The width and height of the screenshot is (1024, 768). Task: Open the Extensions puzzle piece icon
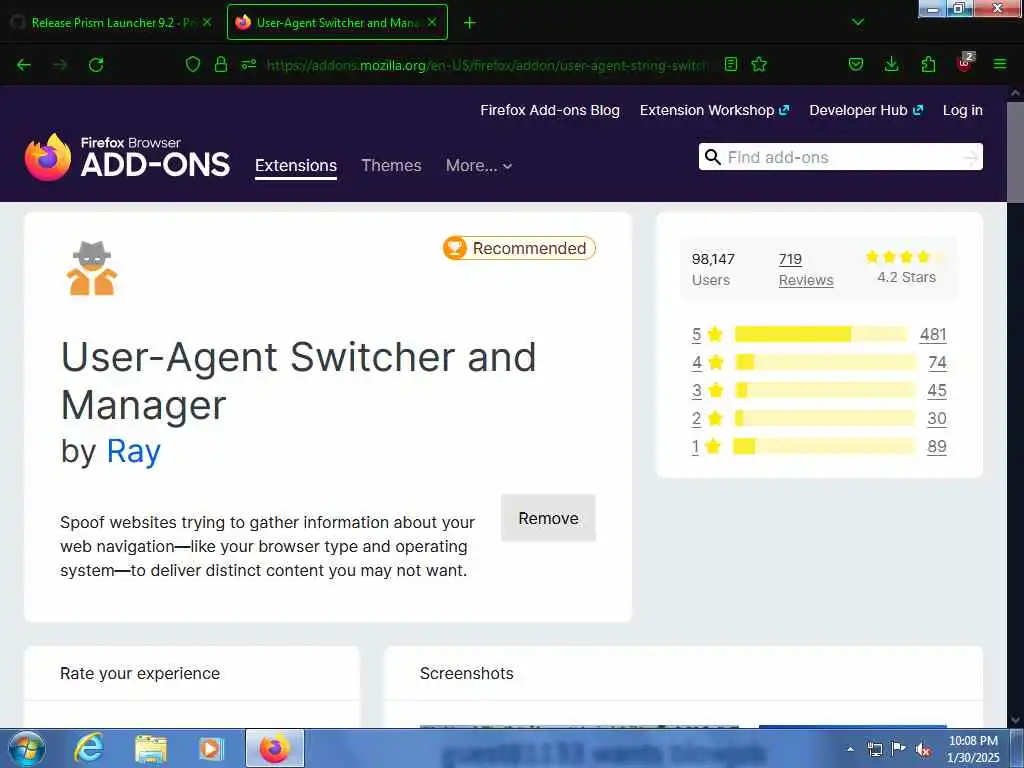tap(928, 64)
